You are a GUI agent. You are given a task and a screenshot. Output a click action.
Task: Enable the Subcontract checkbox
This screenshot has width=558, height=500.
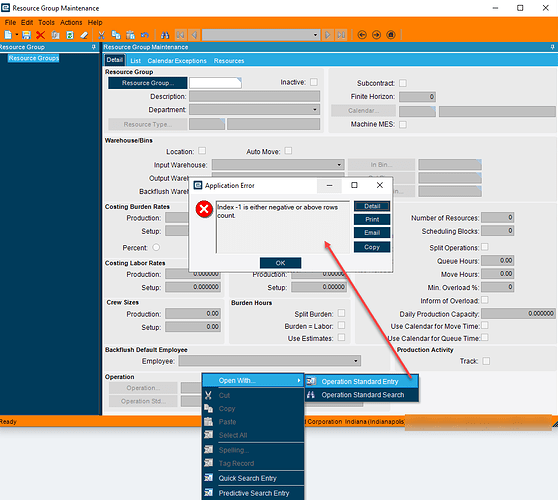(x=402, y=83)
